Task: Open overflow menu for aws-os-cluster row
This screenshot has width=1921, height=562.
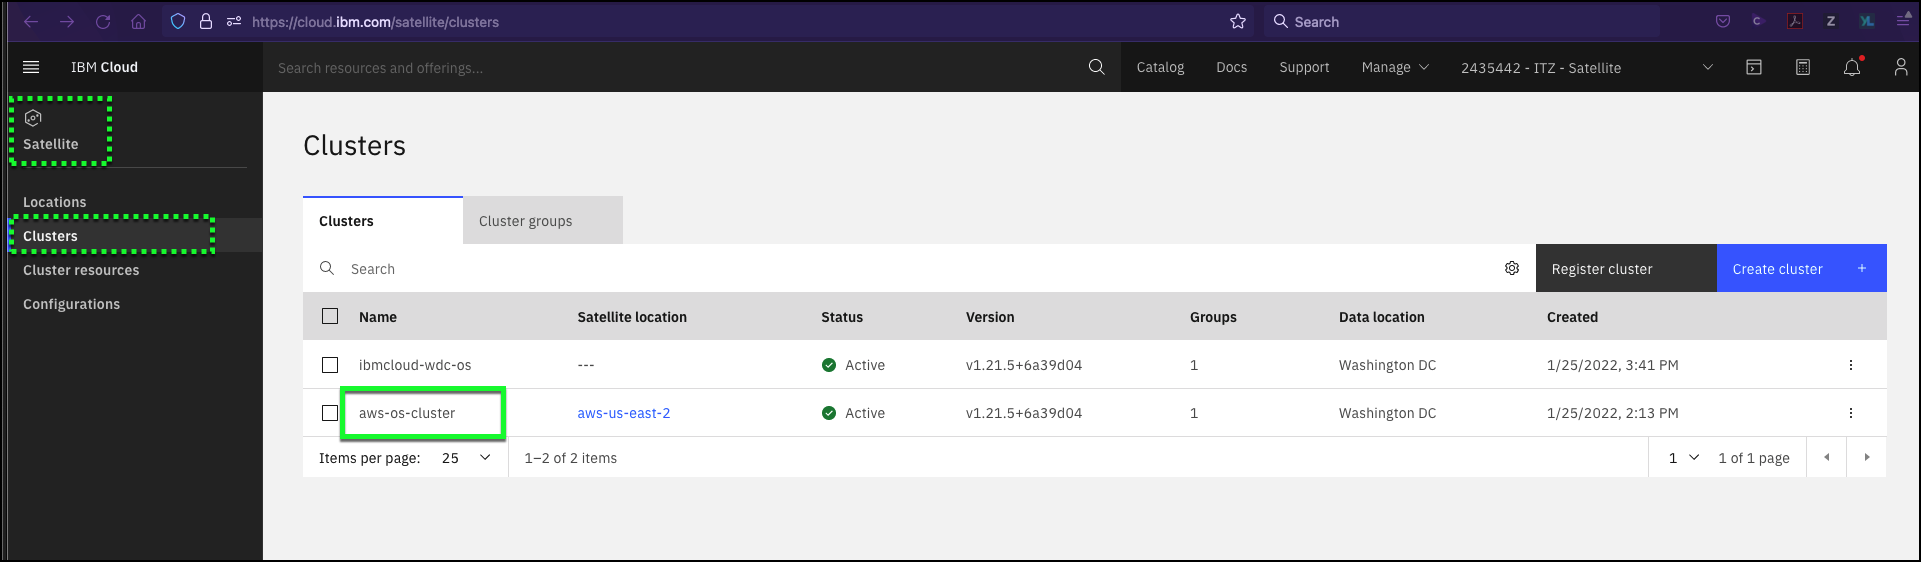Action: pyautogui.click(x=1851, y=413)
